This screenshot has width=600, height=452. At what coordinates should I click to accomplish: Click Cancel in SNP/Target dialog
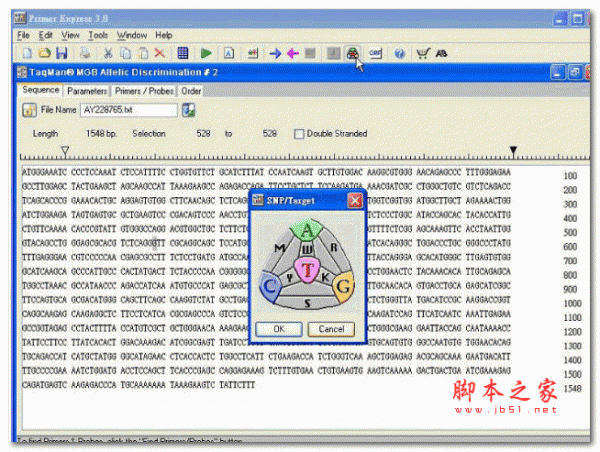331,329
